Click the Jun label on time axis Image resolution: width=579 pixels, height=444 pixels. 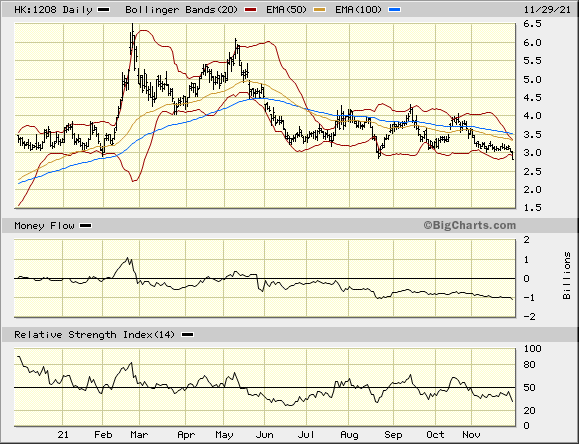point(264,434)
